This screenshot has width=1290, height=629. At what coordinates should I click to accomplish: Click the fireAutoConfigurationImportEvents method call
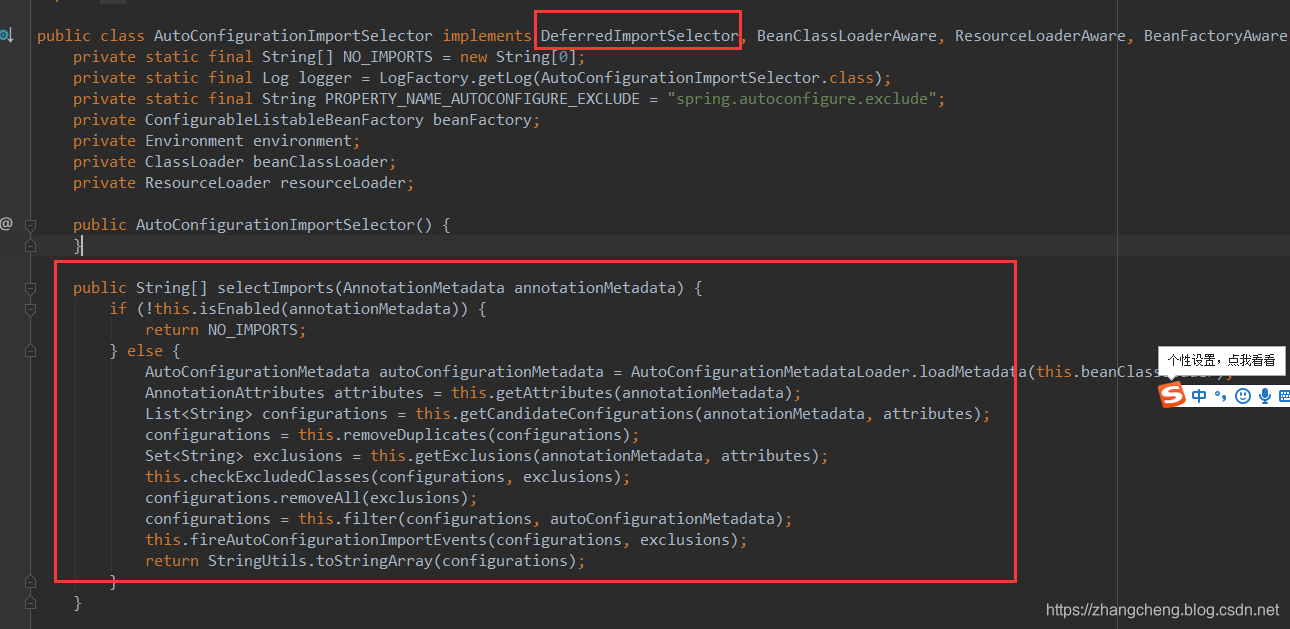pos(338,539)
